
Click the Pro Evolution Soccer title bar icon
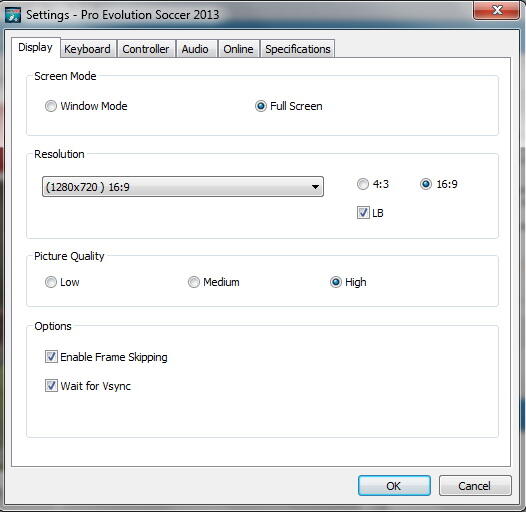click(x=13, y=15)
